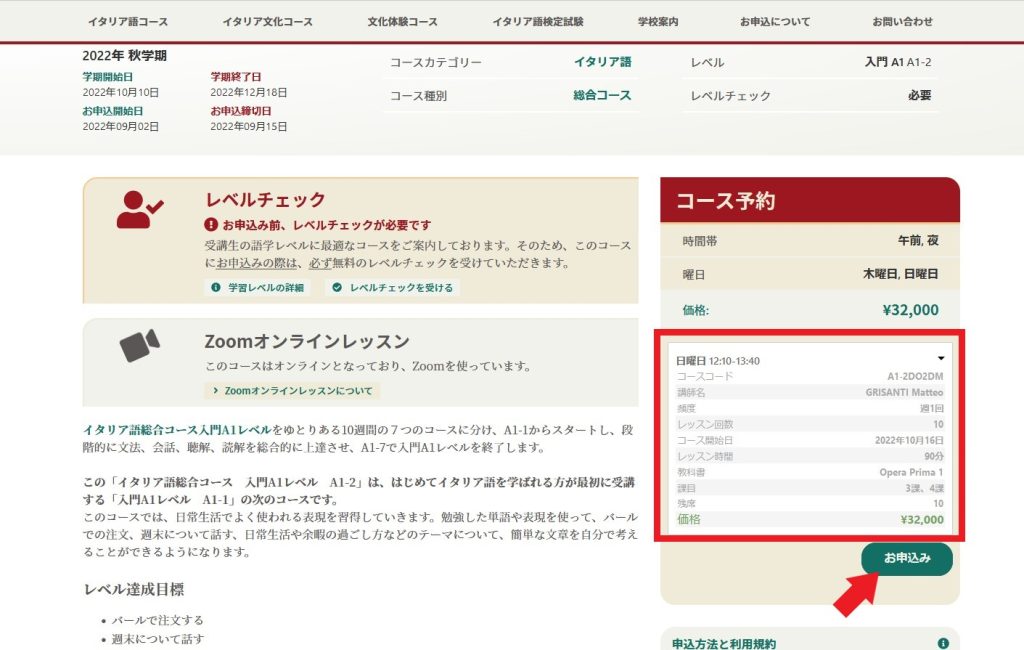Click the イタリア語総合コース入門A1レベル text link
The image size is (1024, 650).
point(176,429)
